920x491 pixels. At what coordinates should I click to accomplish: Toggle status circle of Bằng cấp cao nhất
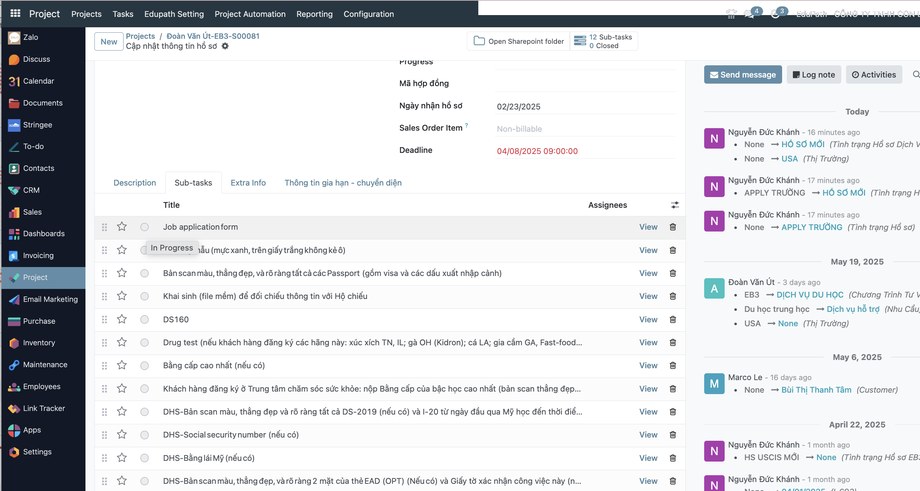(x=144, y=365)
